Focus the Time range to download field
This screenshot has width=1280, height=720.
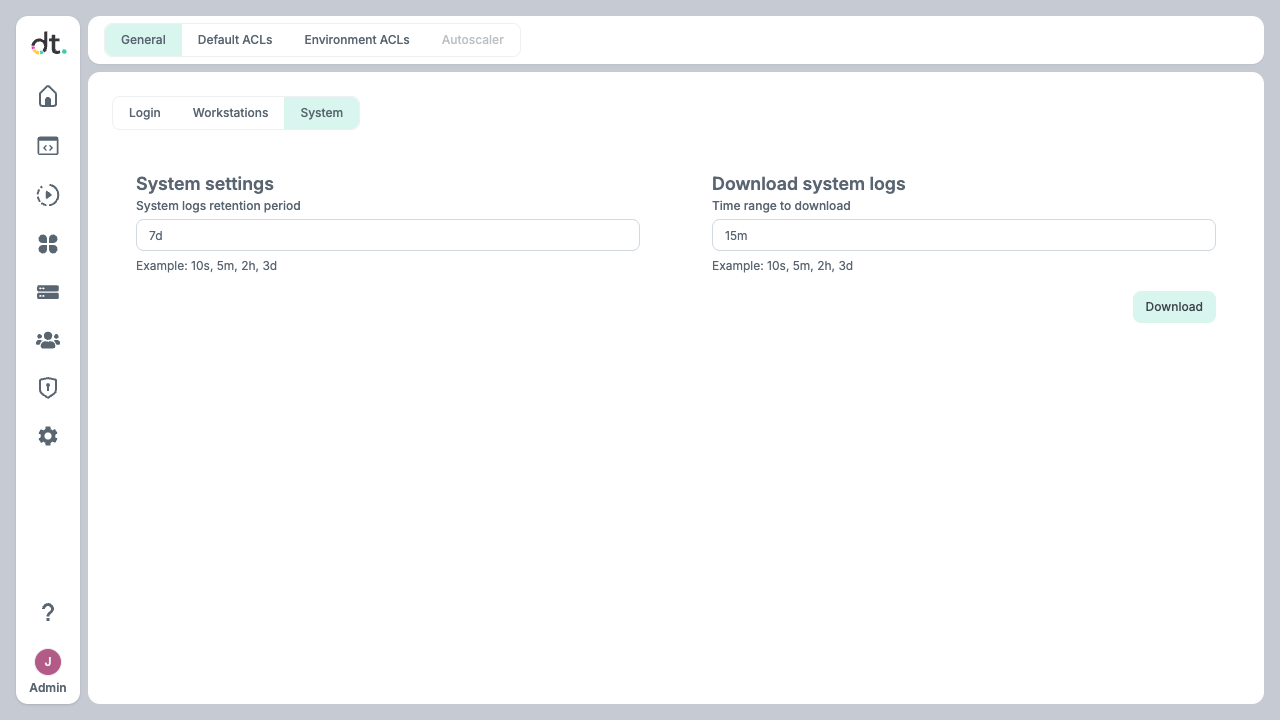tap(964, 236)
